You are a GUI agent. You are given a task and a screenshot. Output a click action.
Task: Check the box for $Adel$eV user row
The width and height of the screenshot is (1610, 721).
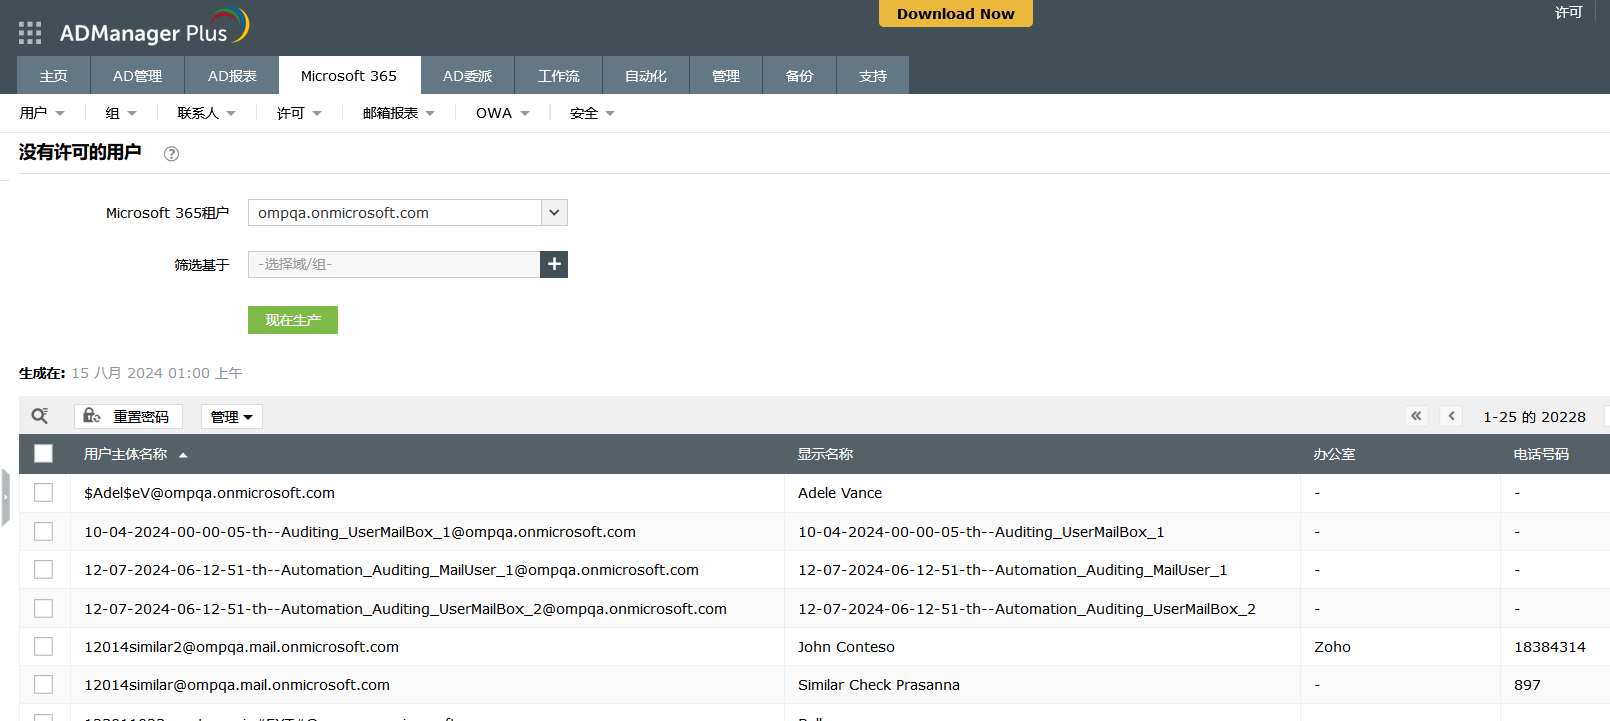pyautogui.click(x=43, y=493)
